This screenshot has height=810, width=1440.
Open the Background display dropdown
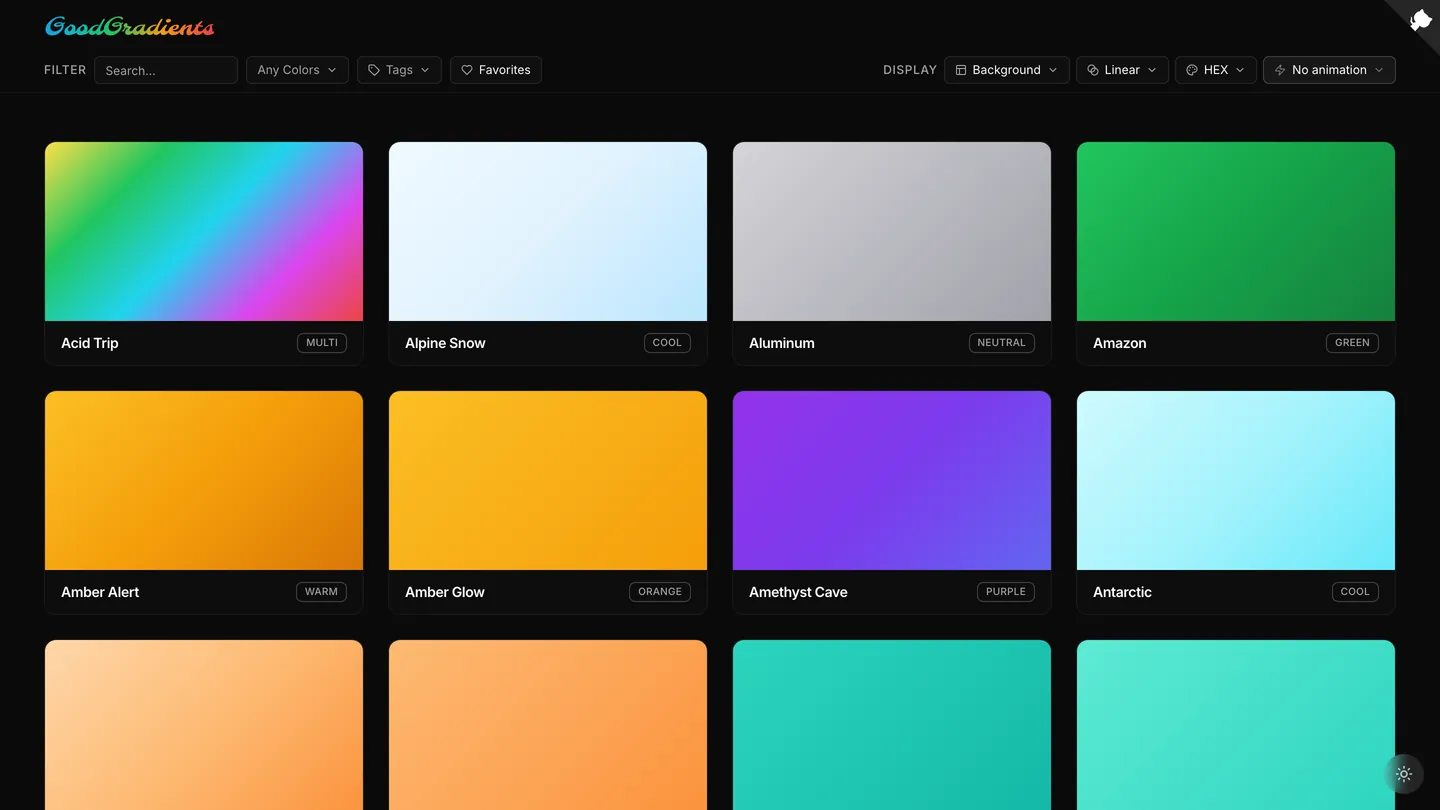coord(1007,70)
